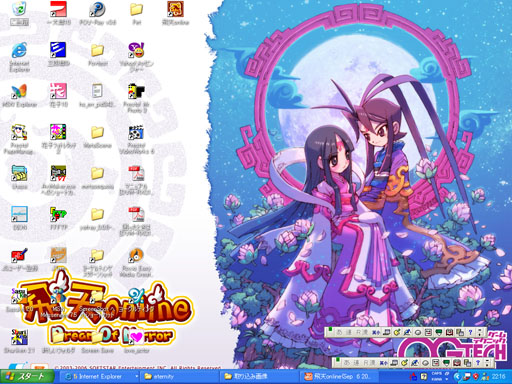The height and width of the screenshot is (384, 512).
Task: Open the DION desktop shortcut
Action: pos(19,214)
